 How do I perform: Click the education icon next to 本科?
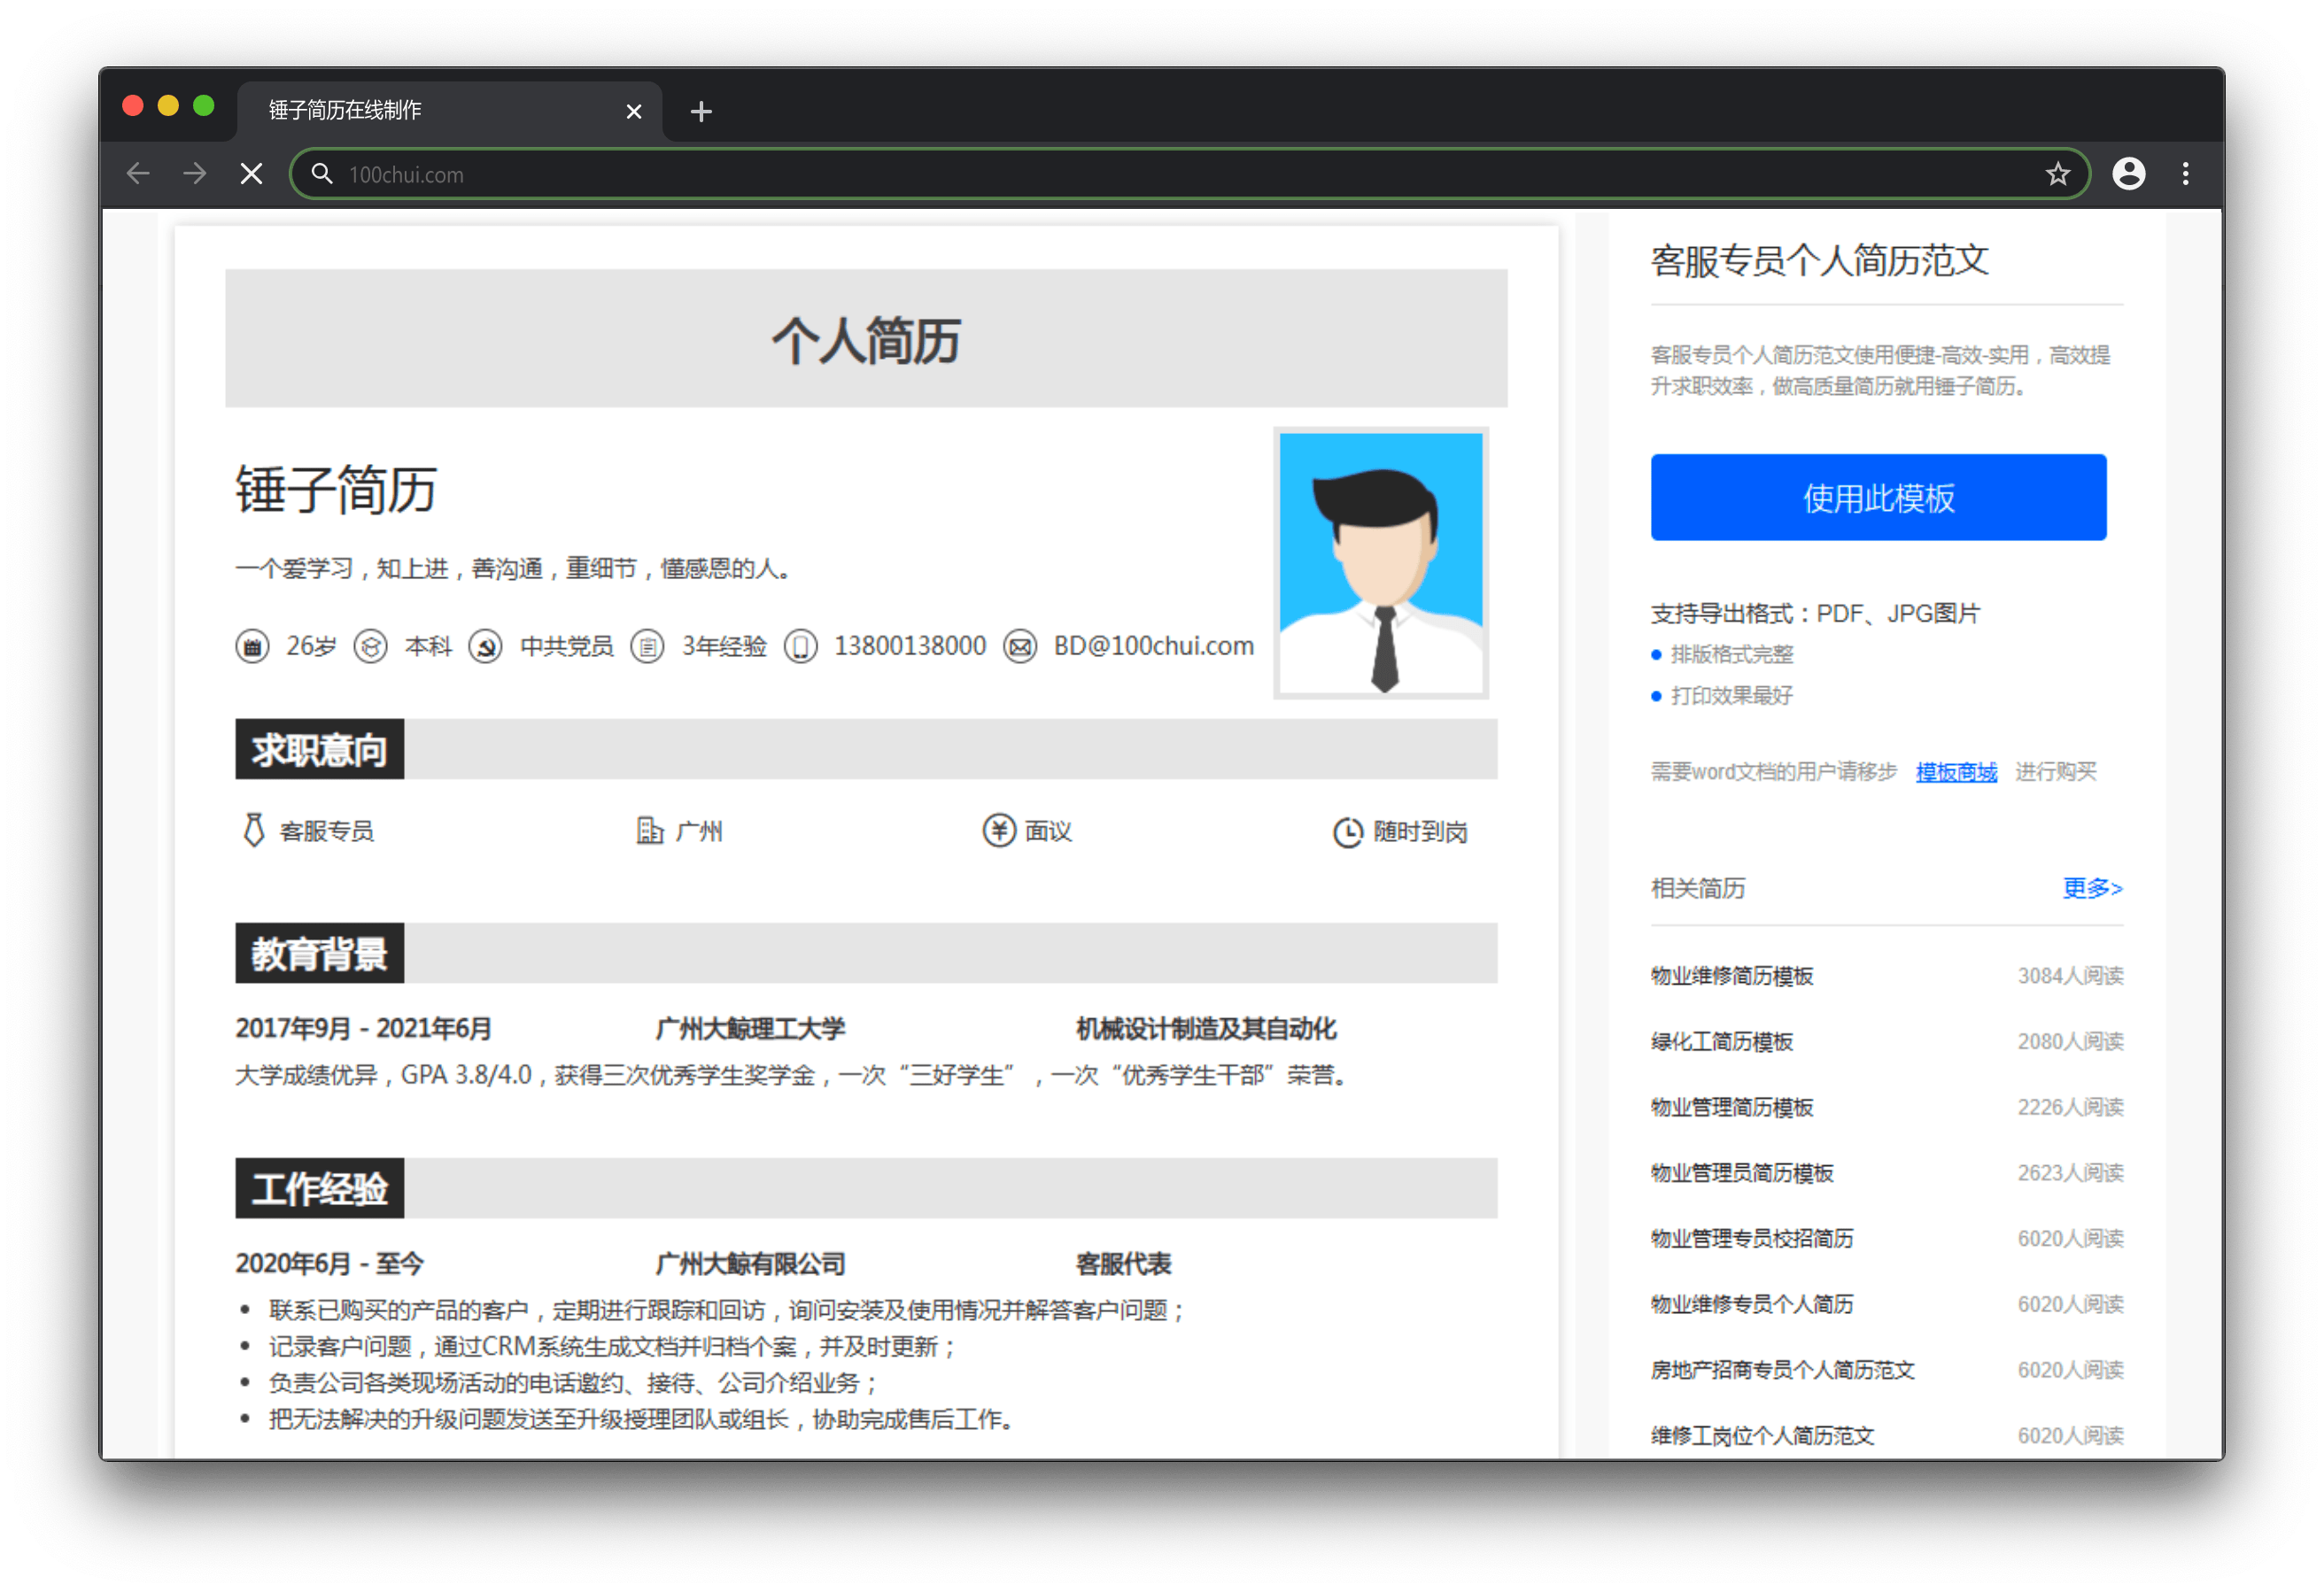click(x=370, y=647)
